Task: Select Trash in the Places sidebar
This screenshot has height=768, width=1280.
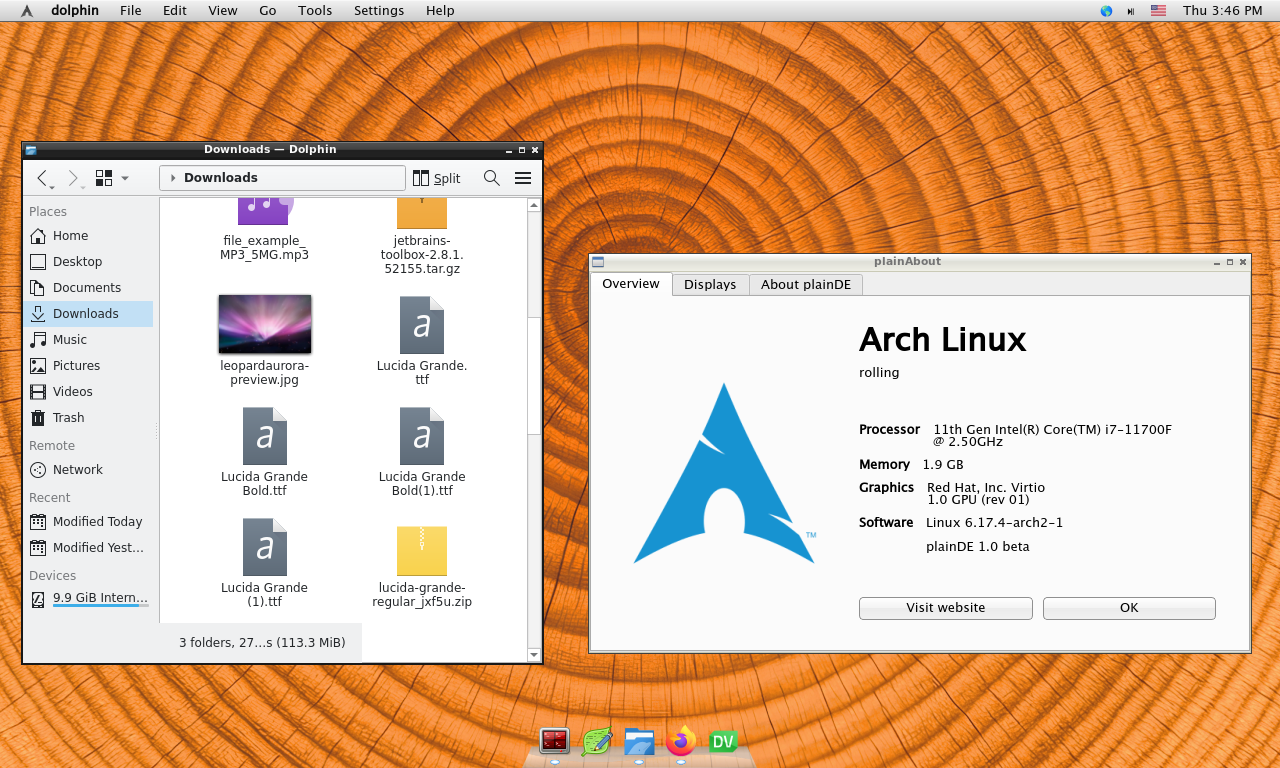Action: click(x=68, y=418)
